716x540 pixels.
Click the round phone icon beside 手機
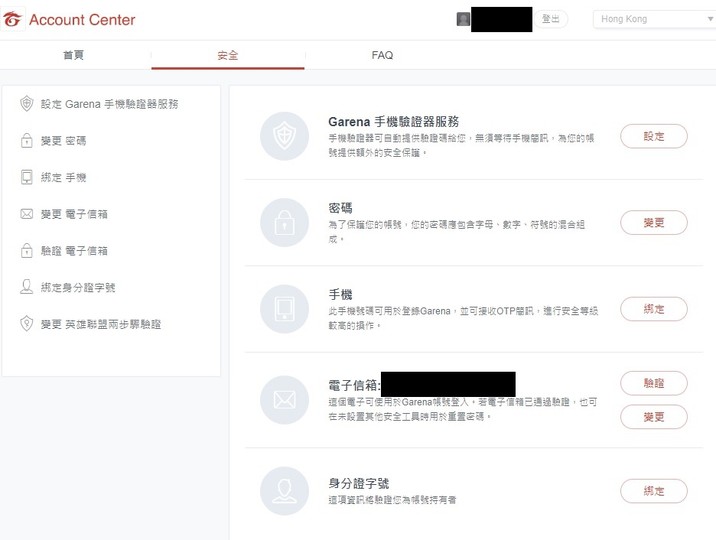tap(284, 308)
